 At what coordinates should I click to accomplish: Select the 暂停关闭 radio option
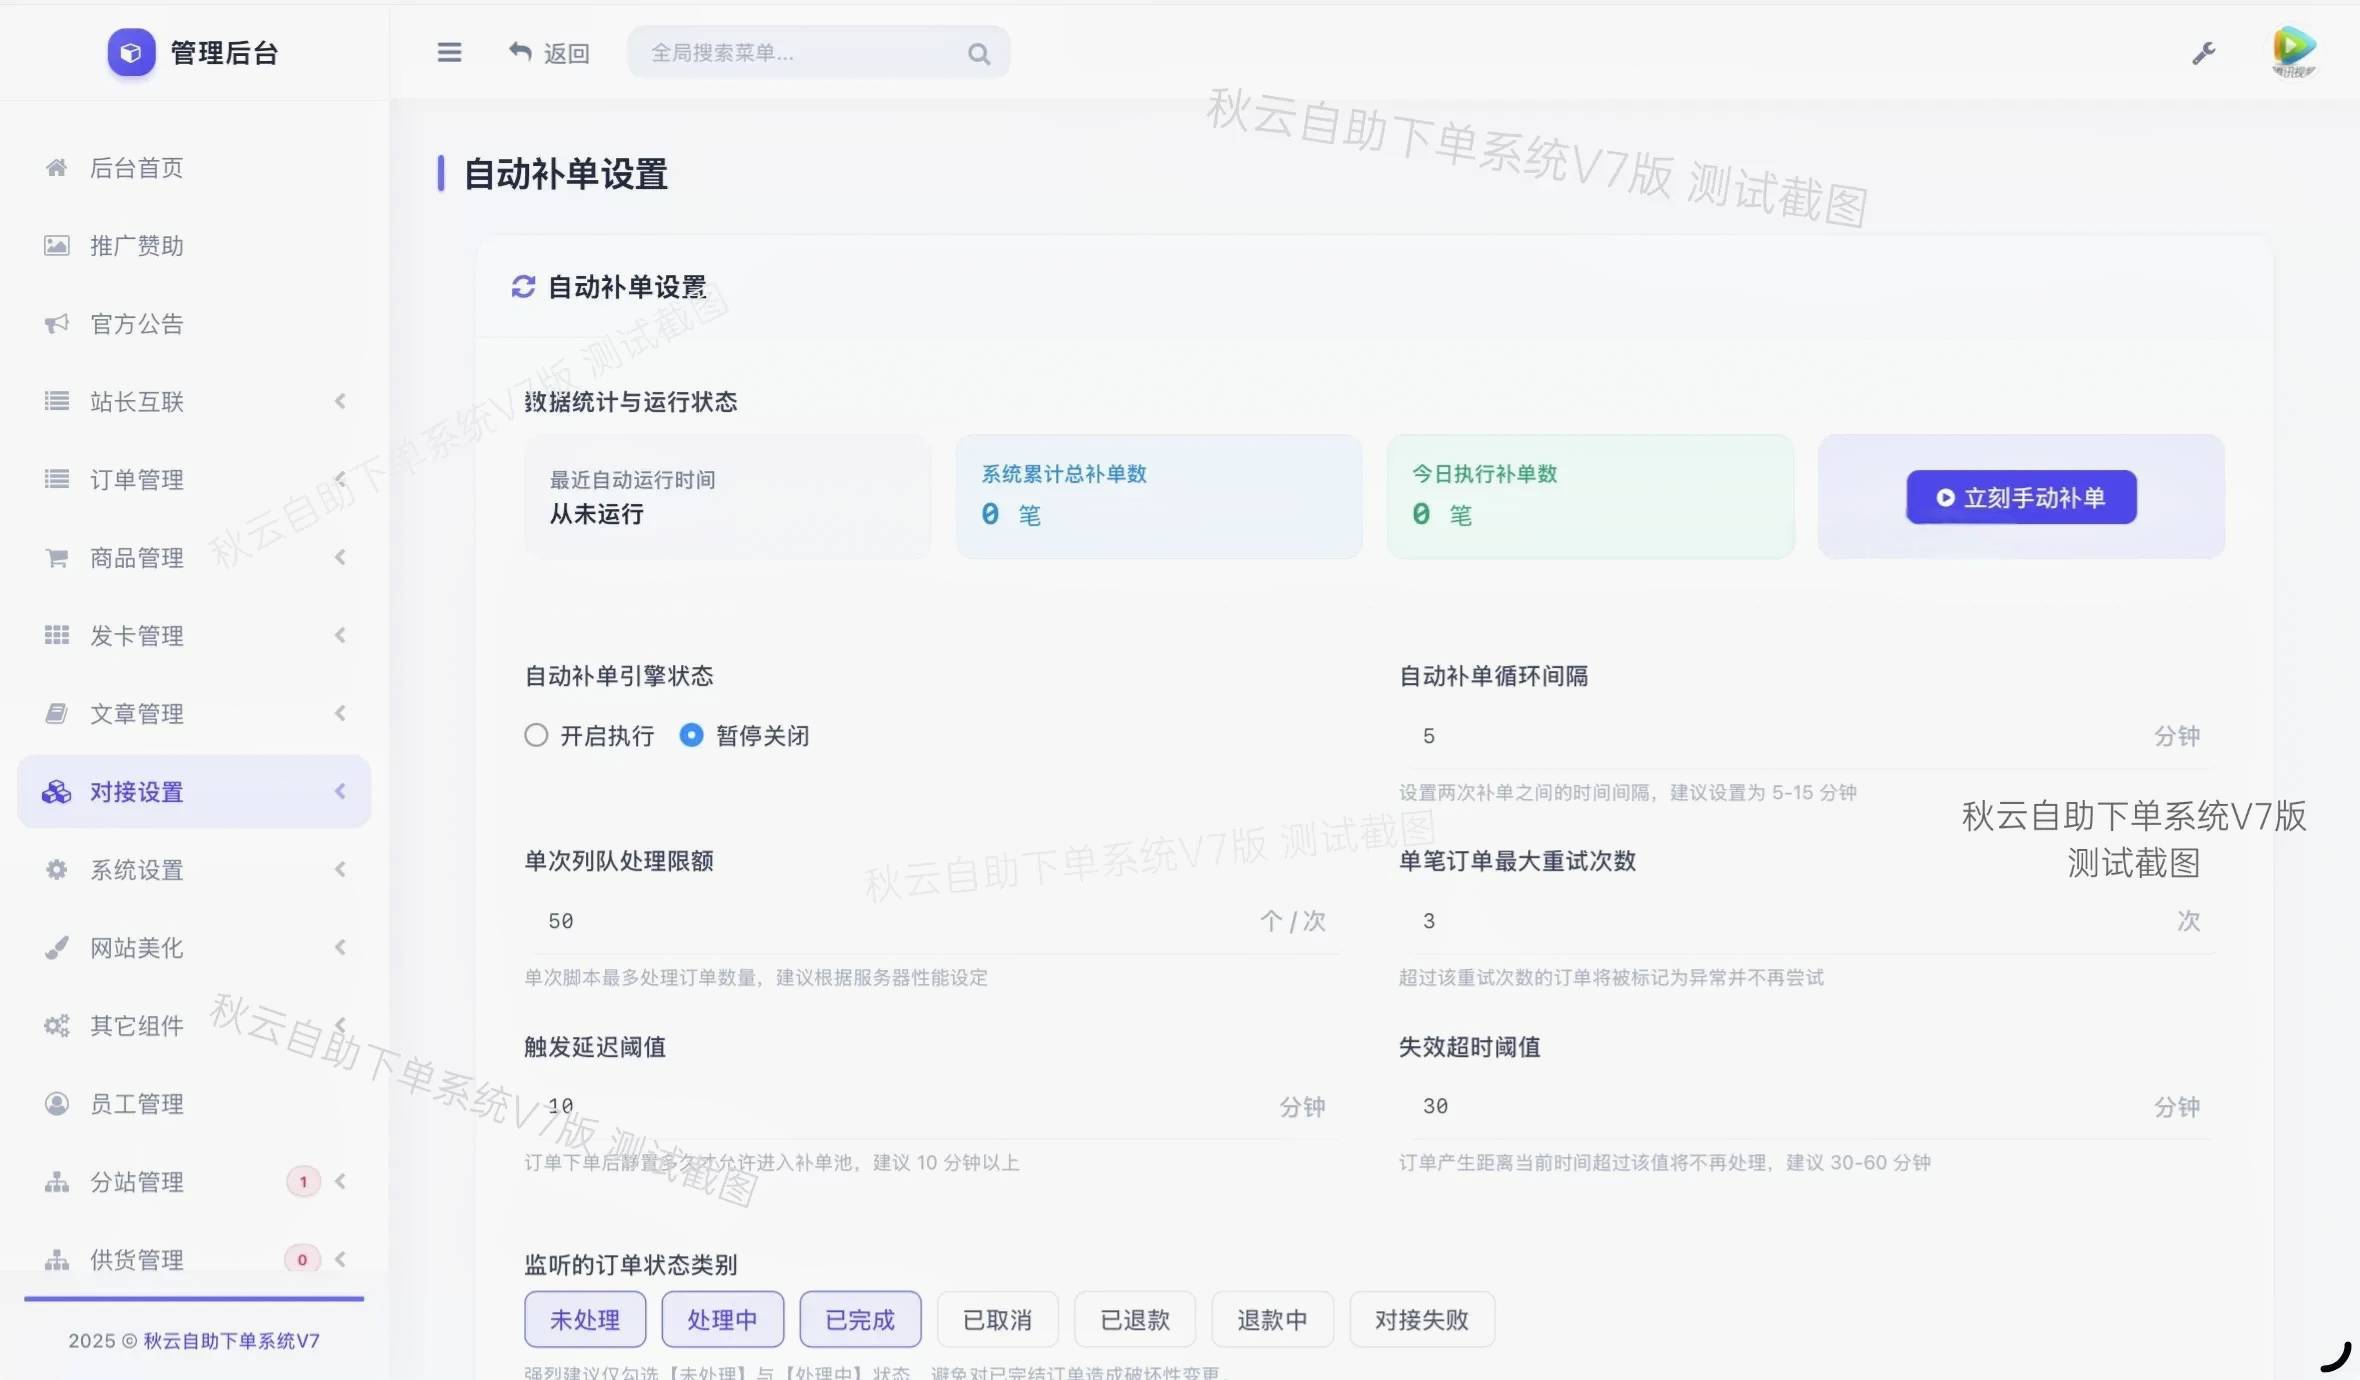click(x=691, y=736)
